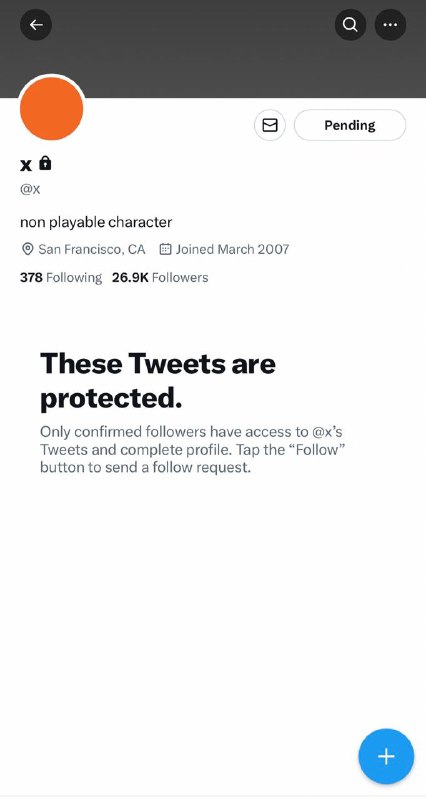View the orange profile avatar
426x800 pixels.
tap(52, 108)
